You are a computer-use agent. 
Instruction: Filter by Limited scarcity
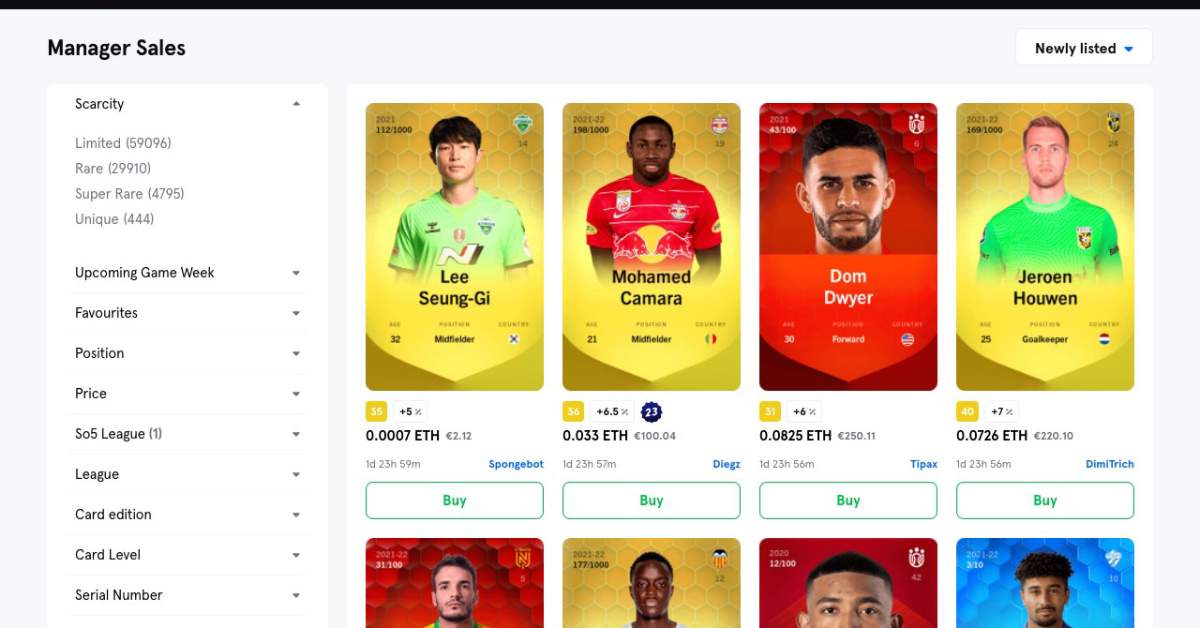123,143
